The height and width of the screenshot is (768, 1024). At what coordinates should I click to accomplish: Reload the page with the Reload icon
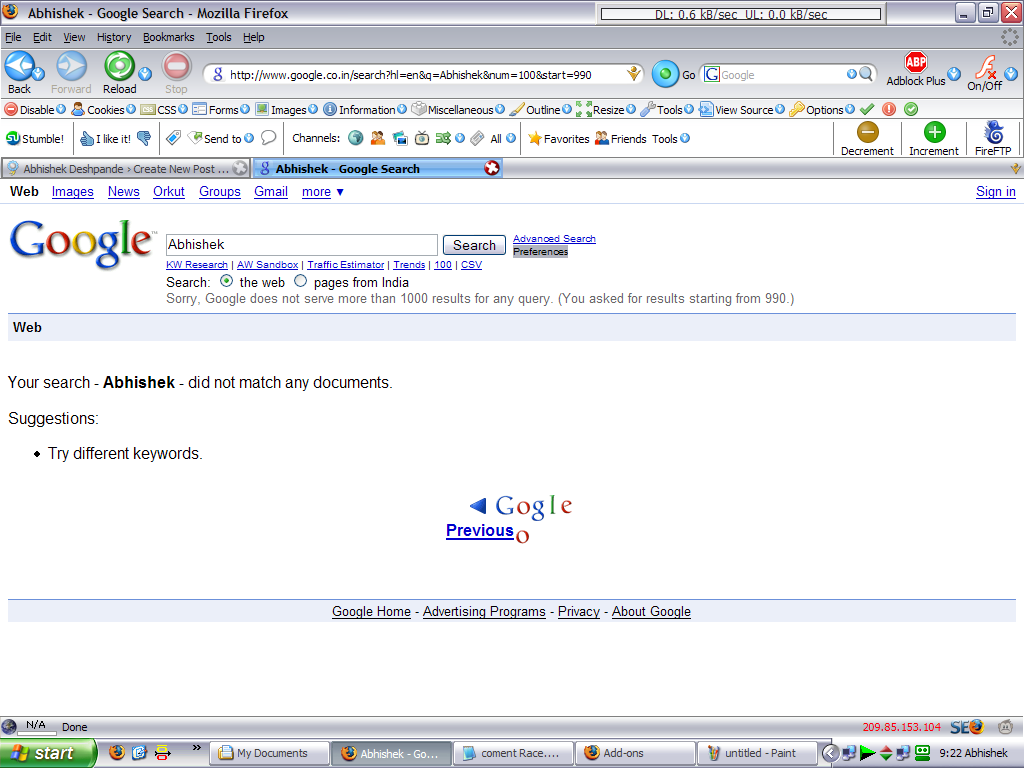click(120, 67)
